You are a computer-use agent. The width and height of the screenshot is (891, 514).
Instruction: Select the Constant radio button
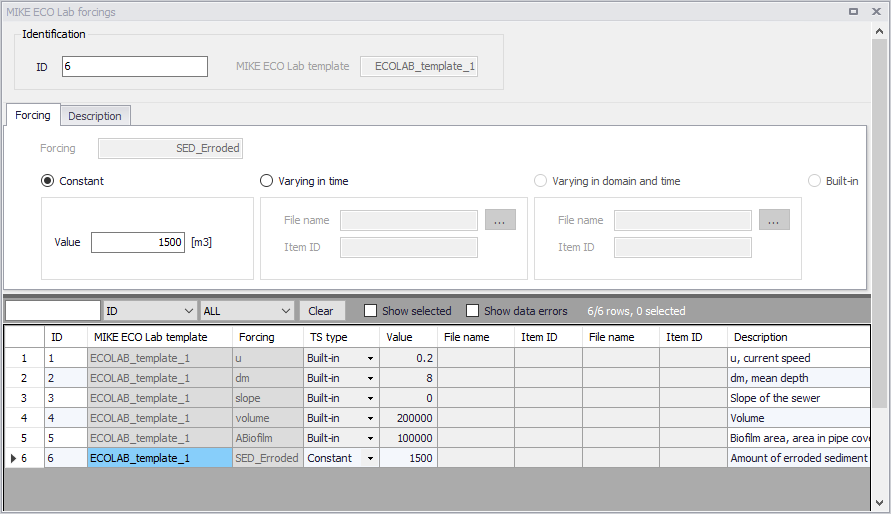48,181
